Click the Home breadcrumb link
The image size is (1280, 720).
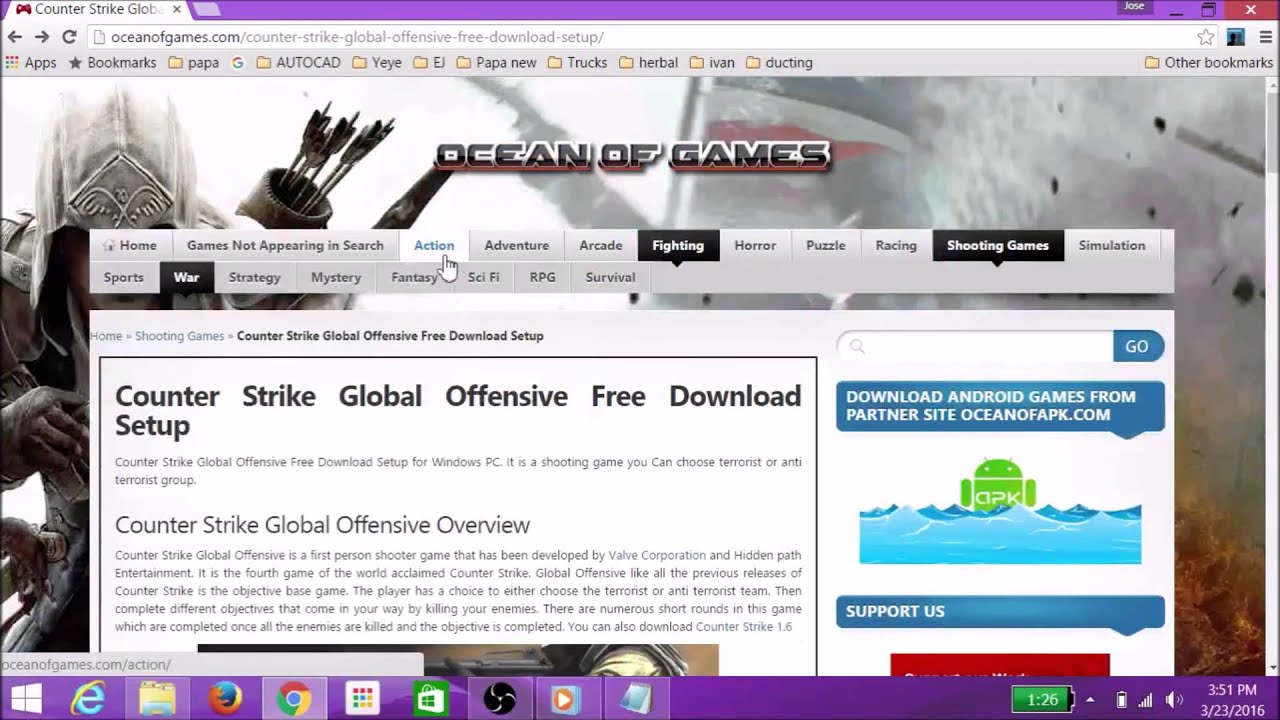[106, 336]
